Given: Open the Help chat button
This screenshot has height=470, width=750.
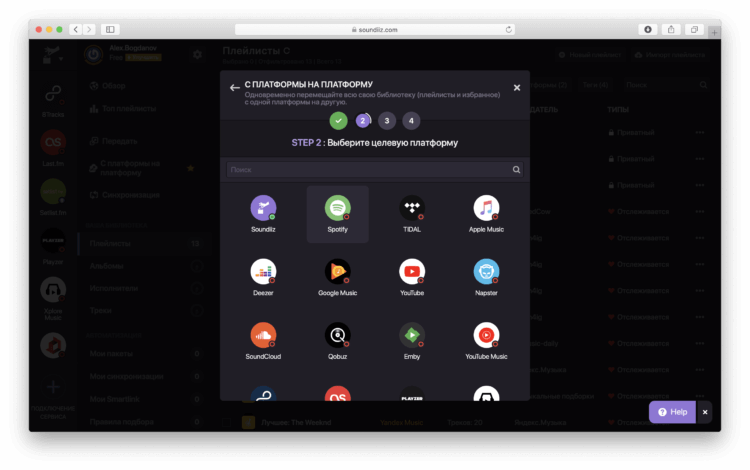Looking at the screenshot, I should (x=672, y=412).
